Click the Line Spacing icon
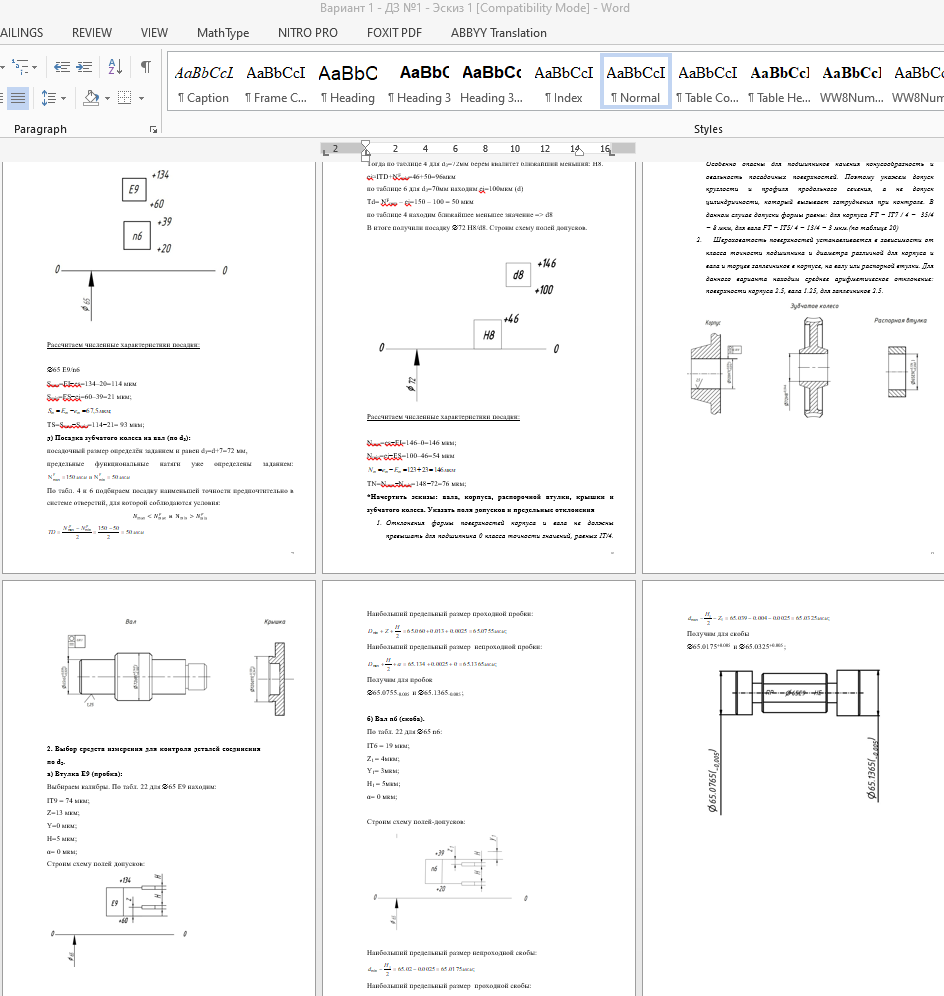The image size is (944, 996). point(49,98)
